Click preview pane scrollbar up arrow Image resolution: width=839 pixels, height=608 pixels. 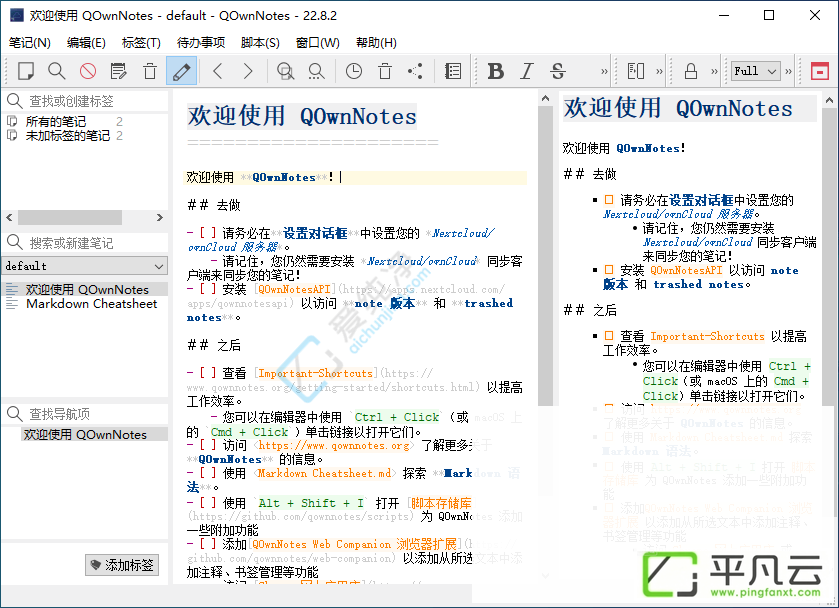pyautogui.click(x=829, y=100)
